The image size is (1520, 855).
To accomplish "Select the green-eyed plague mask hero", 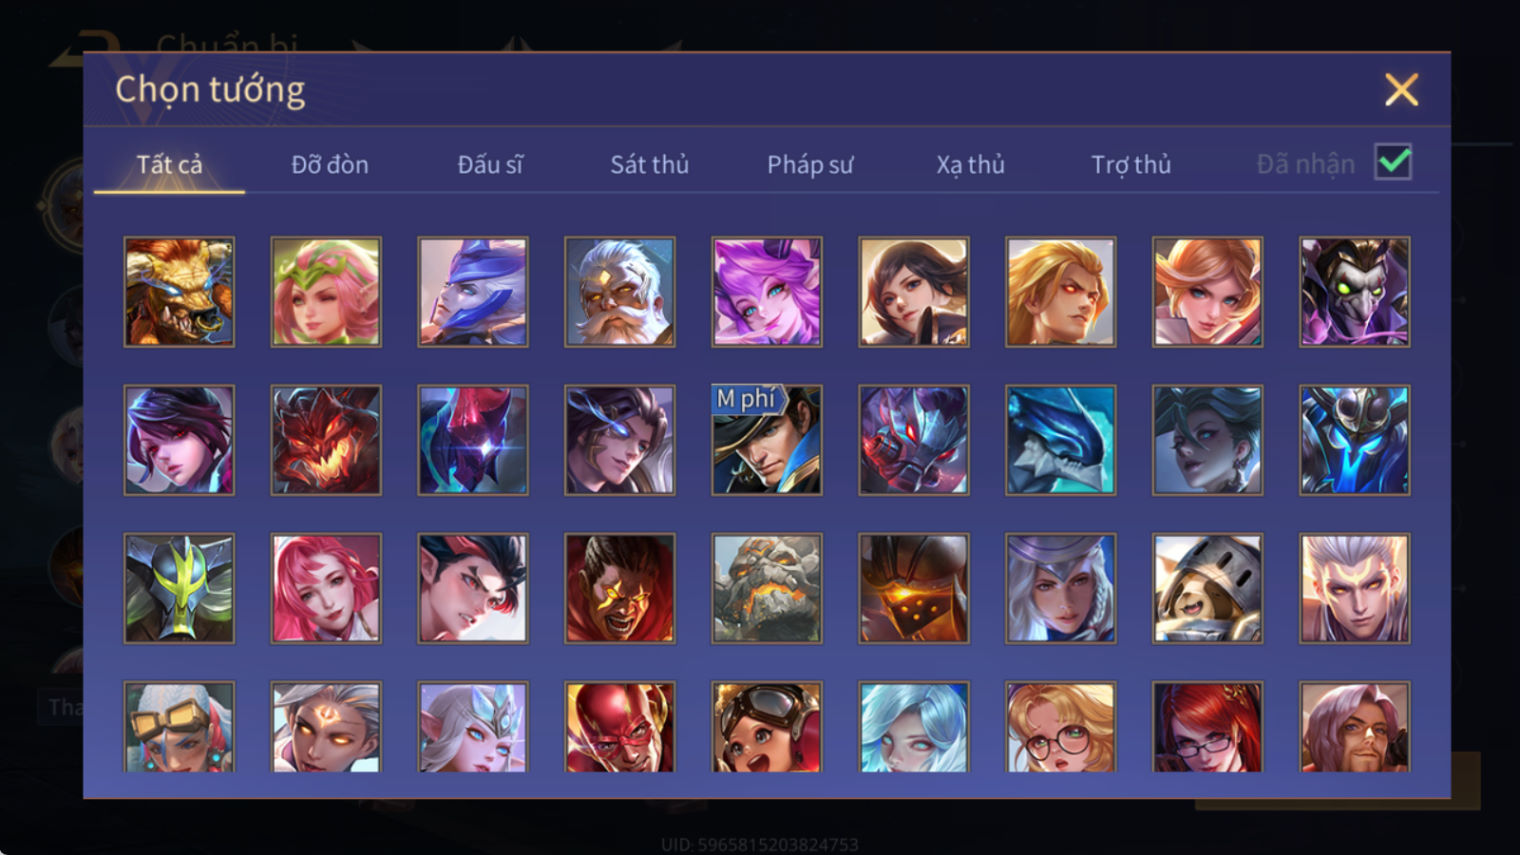I will point(1354,292).
